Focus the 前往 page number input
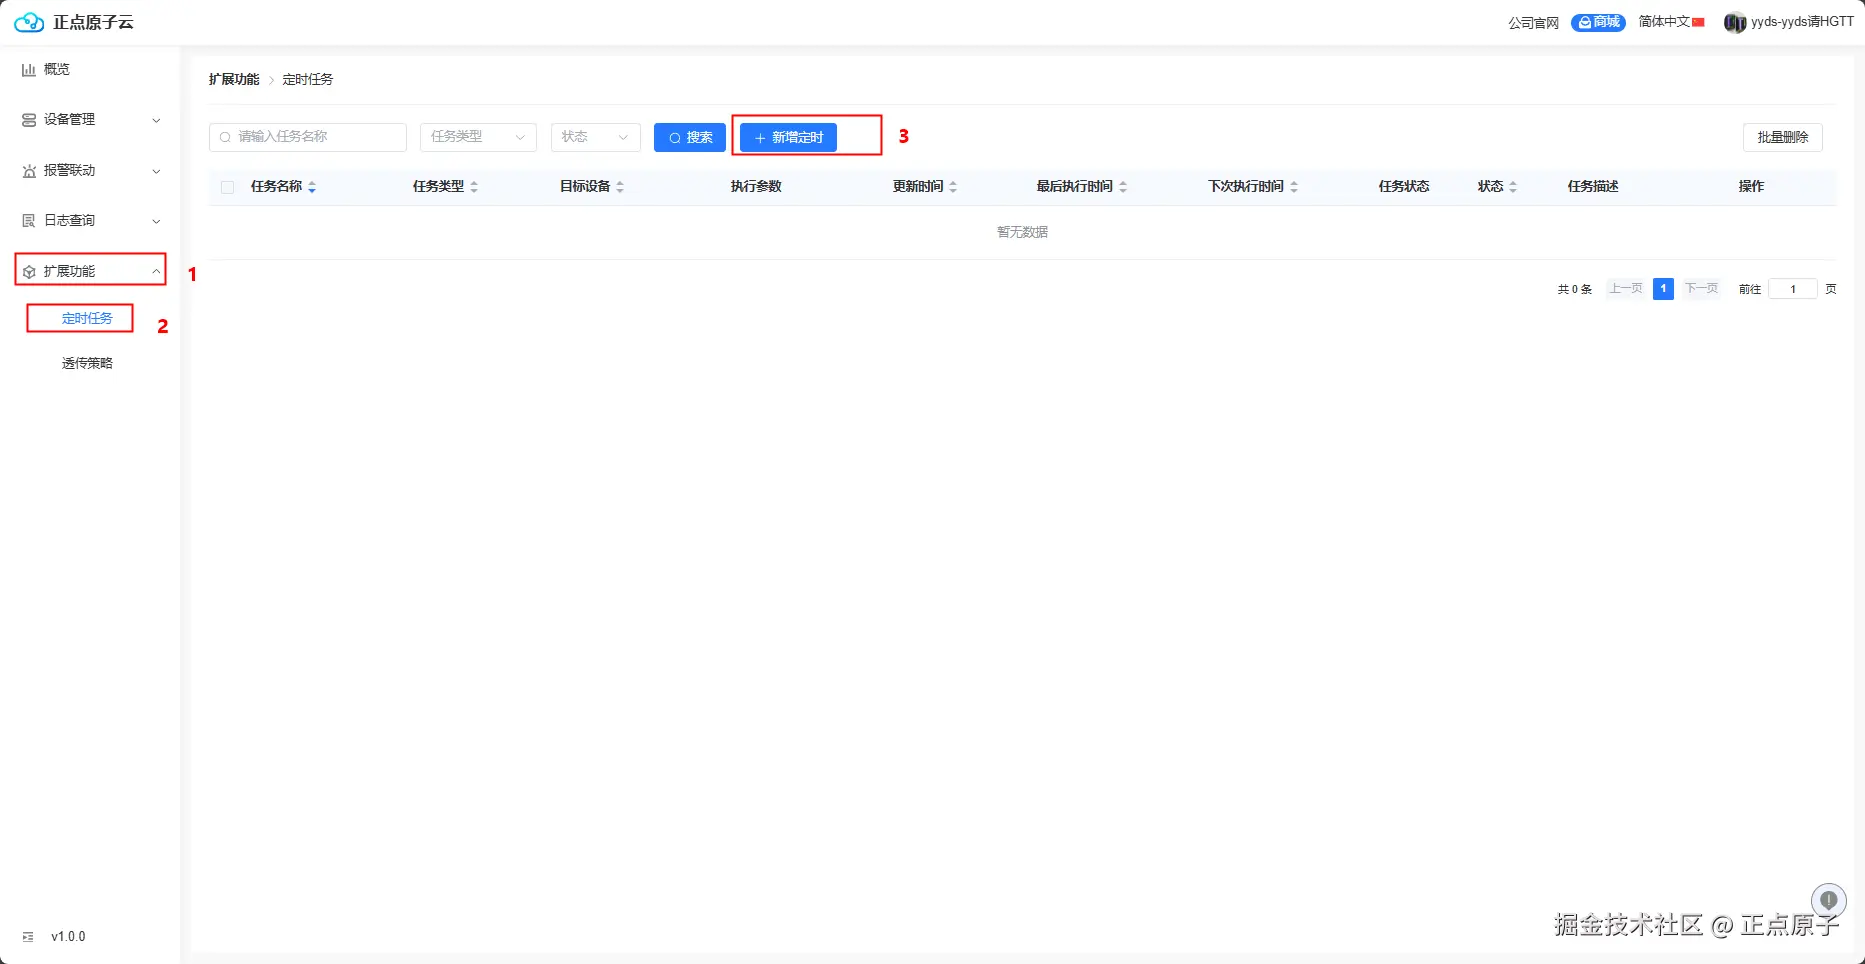This screenshot has height=964, width=1865. pos(1793,289)
